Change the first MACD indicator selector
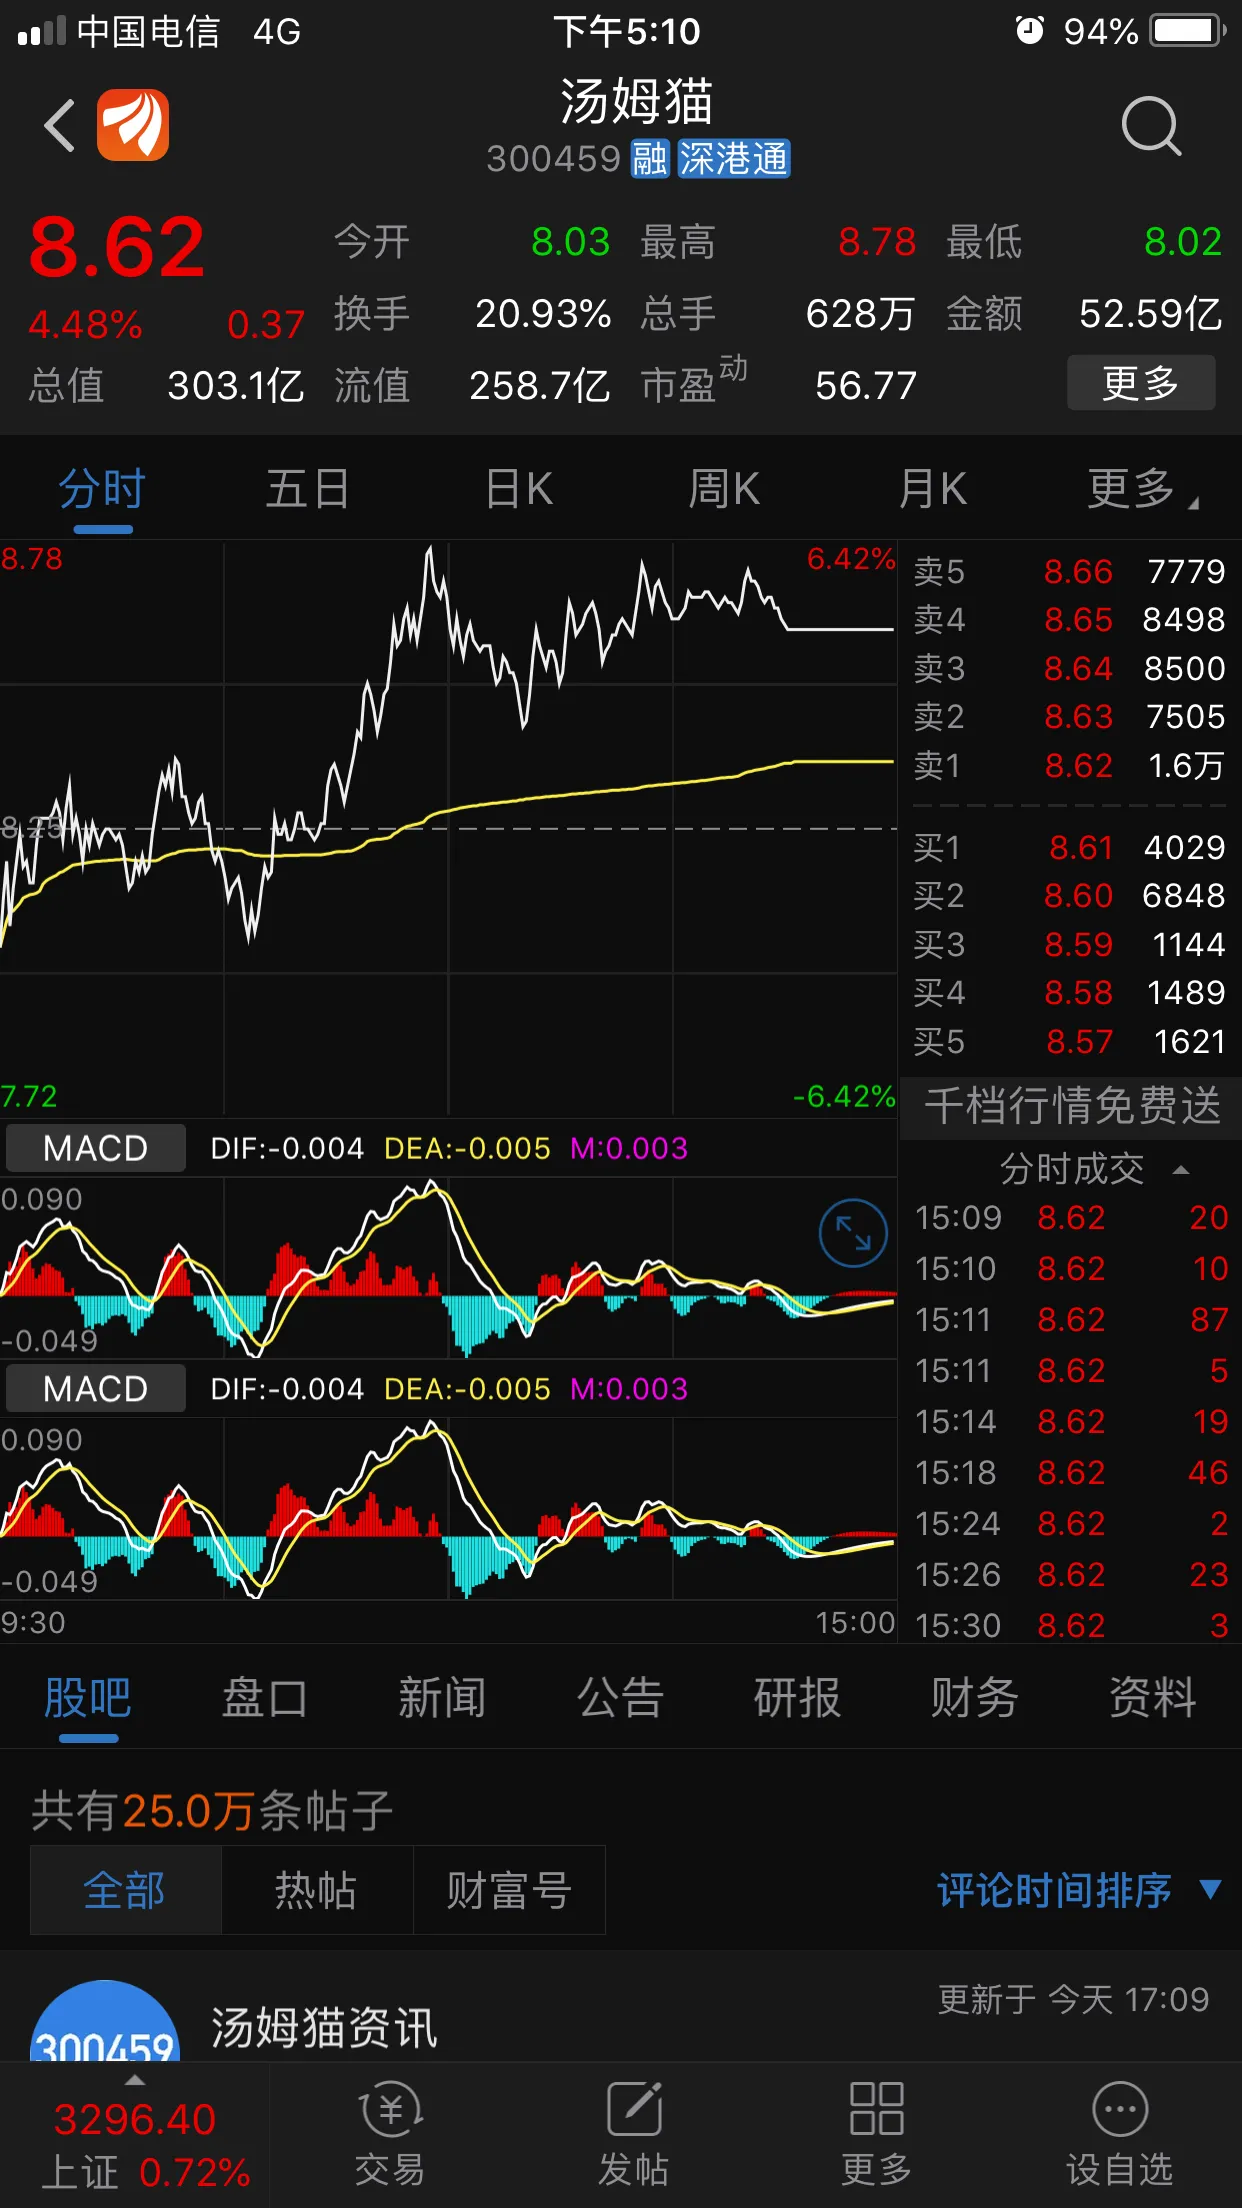Screen dimensions: 1242x2208 [96, 1148]
